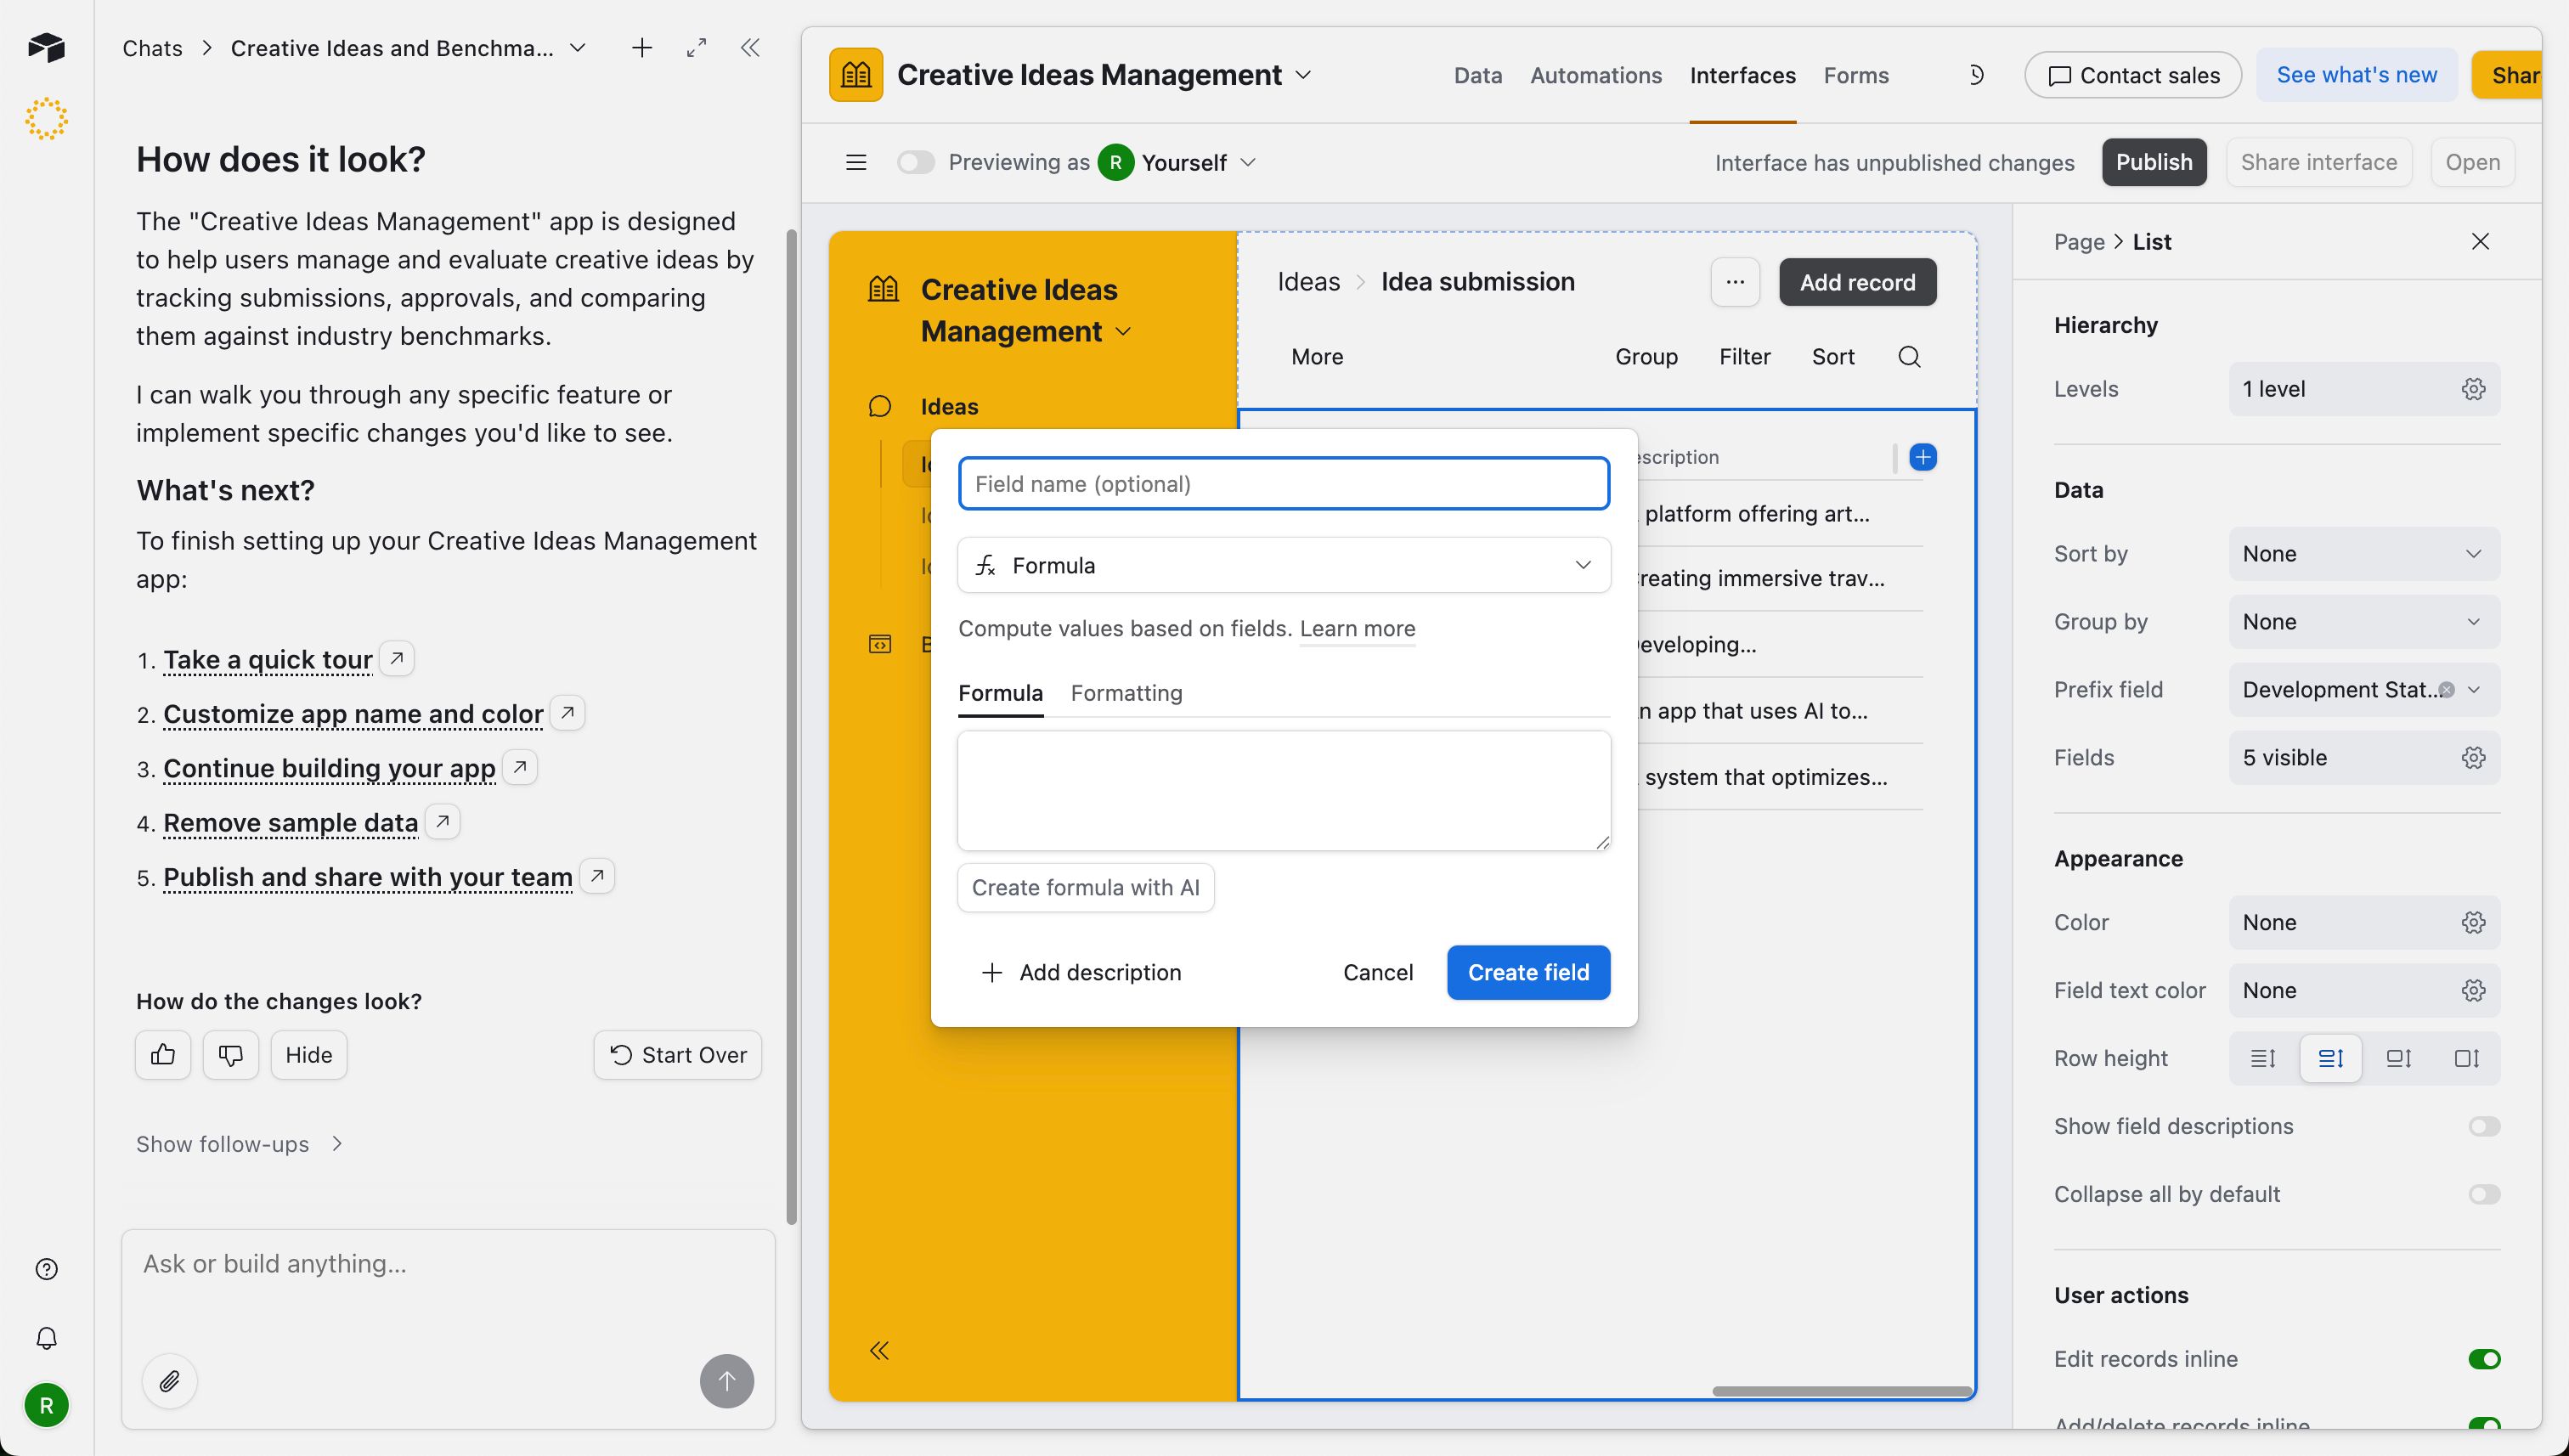Start a new chat with plus icon
This screenshot has height=1456, width=2569.
point(642,48)
